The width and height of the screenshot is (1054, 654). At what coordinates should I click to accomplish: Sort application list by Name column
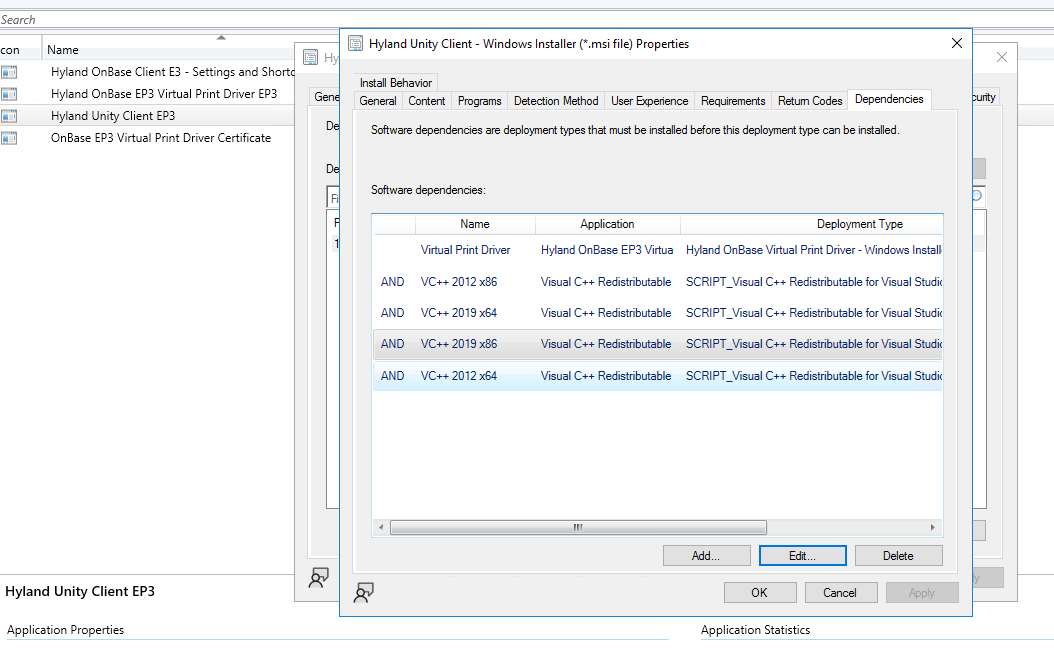click(x=168, y=50)
